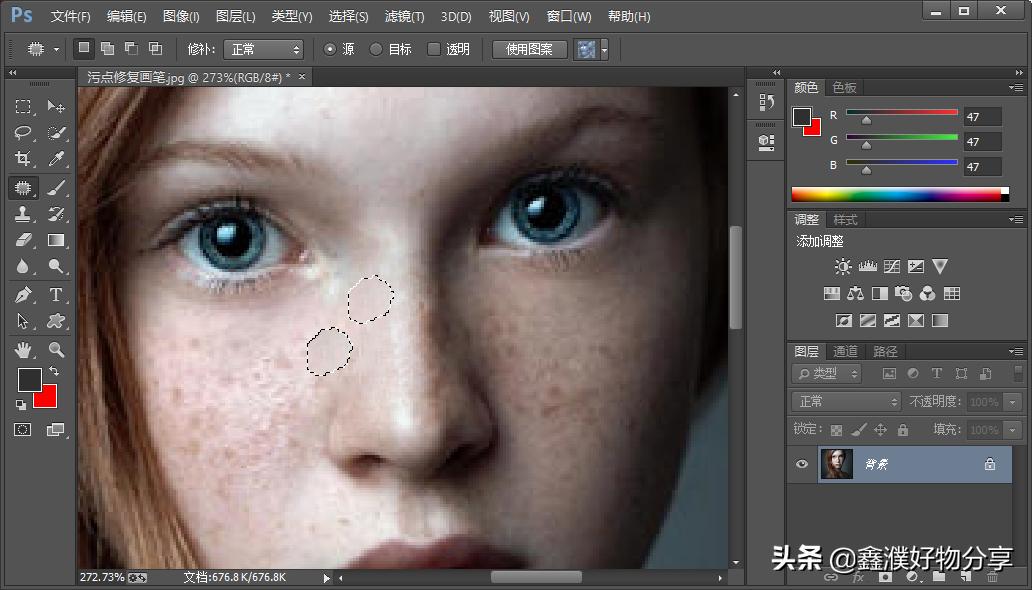
Task: Enable the 透明 (Transparent) checkbox
Action: pyautogui.click(x=434, y=49)
